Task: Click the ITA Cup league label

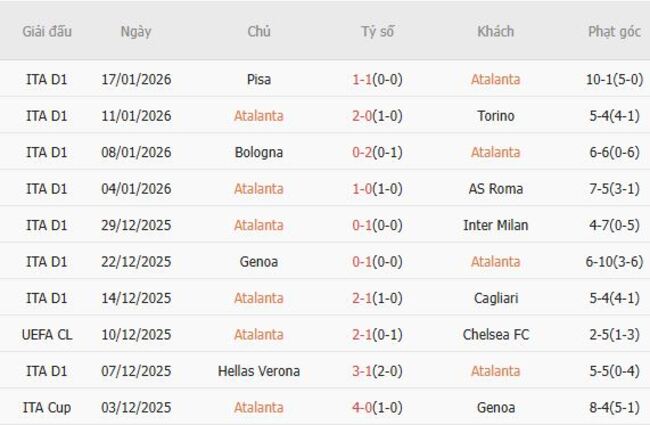Action: [47, 407]
